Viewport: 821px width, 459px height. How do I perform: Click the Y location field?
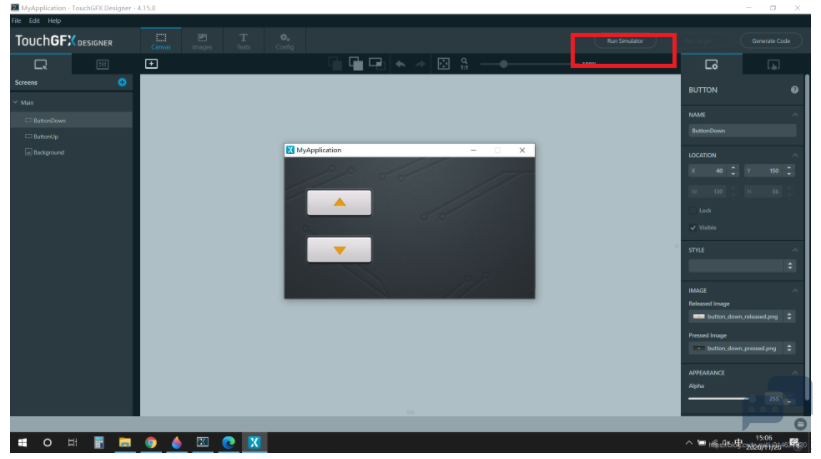pos(764,171)
